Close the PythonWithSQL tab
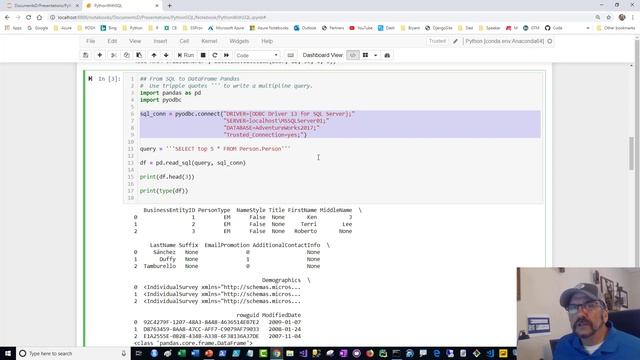Image resolution: width=640 pixels, height=360 pixels. 157,6
